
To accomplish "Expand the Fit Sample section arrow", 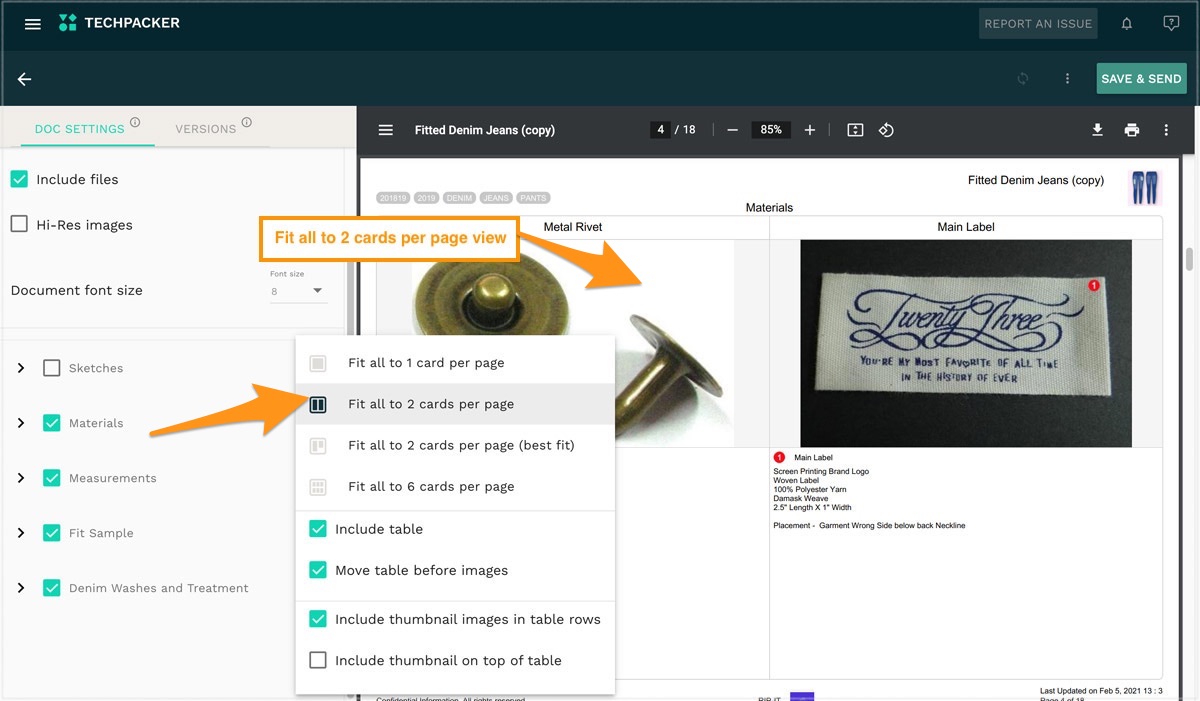I will pyautogui.click(x=21, y=533).
